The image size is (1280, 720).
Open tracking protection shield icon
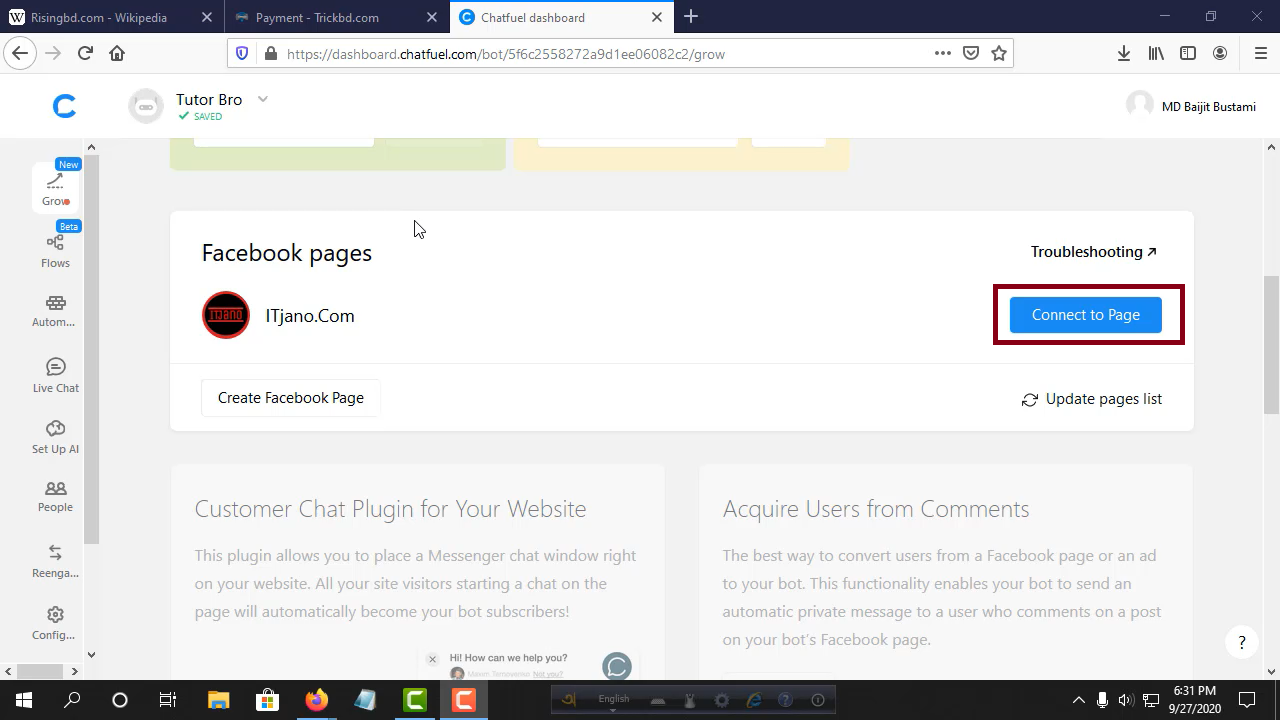tap(242, 54)
